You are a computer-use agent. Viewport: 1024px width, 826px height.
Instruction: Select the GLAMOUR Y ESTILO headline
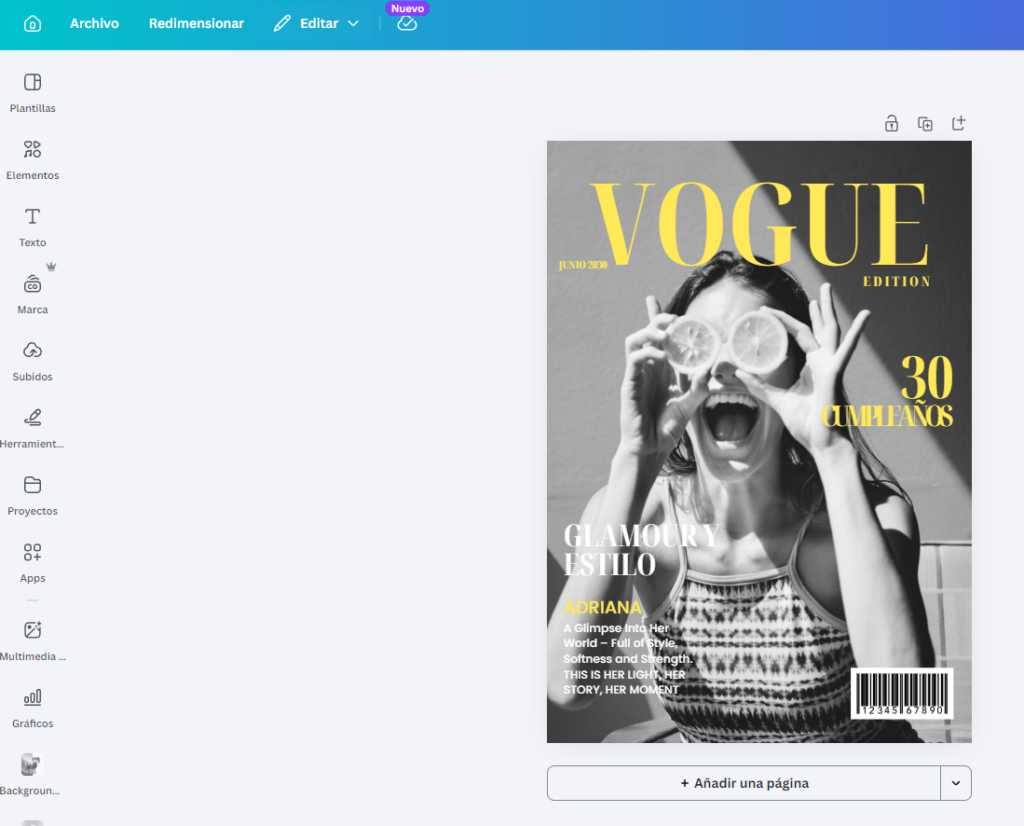pyautogui.click(x=641, y=550)
